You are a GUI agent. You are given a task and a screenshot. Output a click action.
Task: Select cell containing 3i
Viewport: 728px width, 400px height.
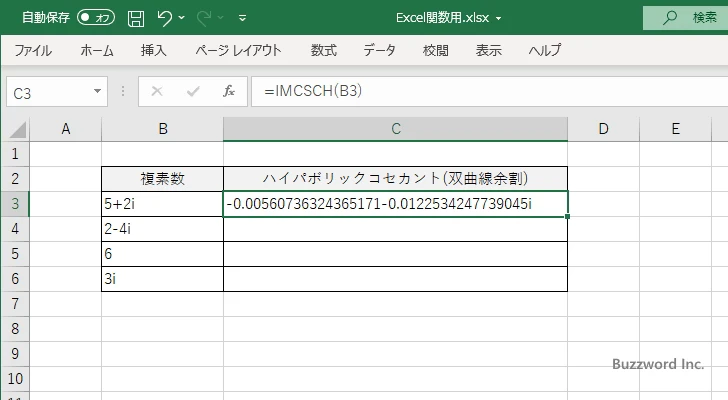(x=162, y=279)
